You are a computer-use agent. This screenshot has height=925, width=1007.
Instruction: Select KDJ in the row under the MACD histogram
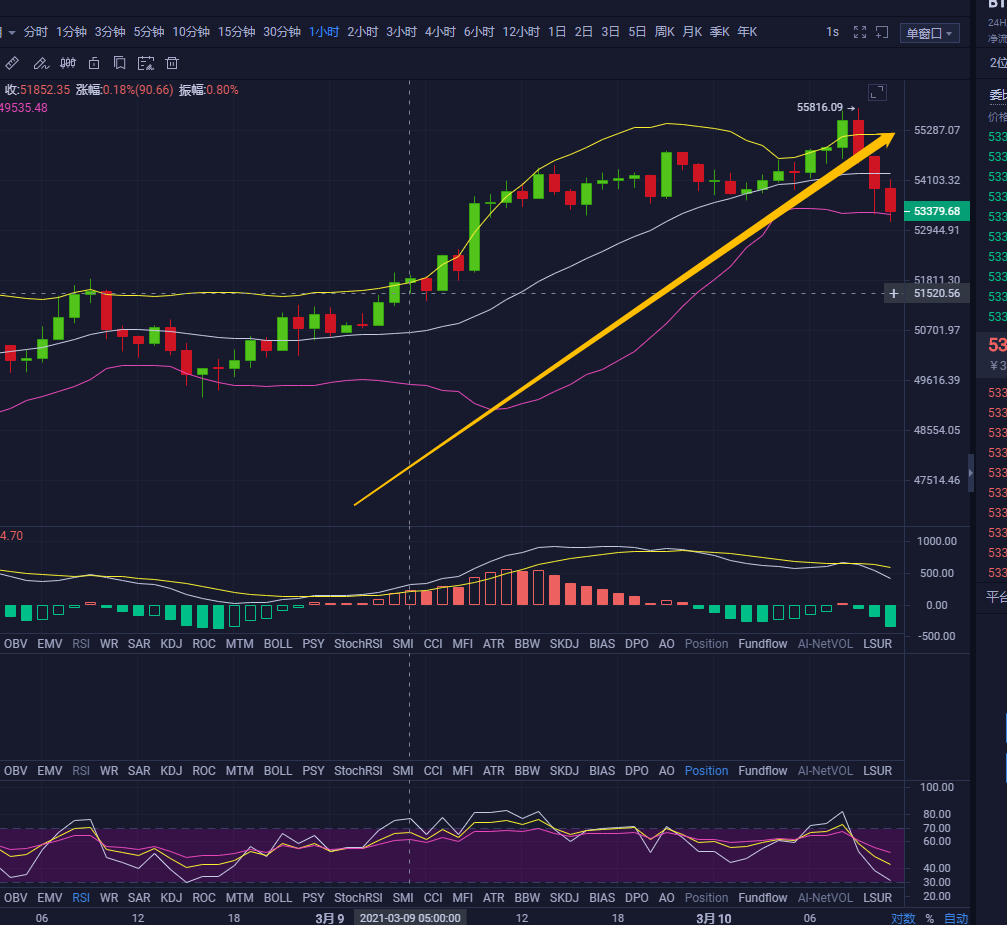171,644
